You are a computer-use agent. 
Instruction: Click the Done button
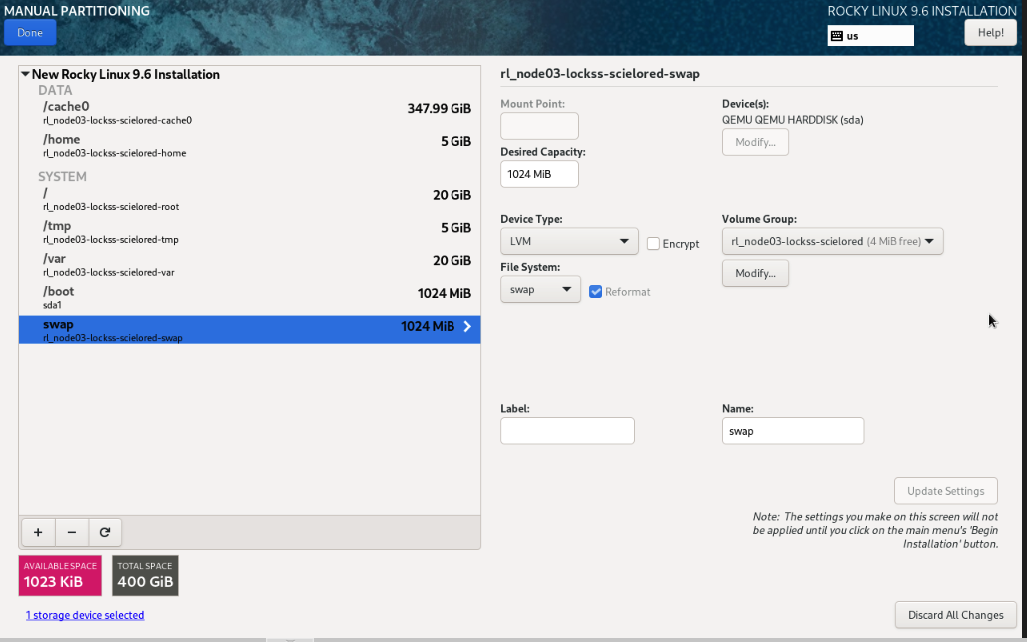[x=30, y=33]
